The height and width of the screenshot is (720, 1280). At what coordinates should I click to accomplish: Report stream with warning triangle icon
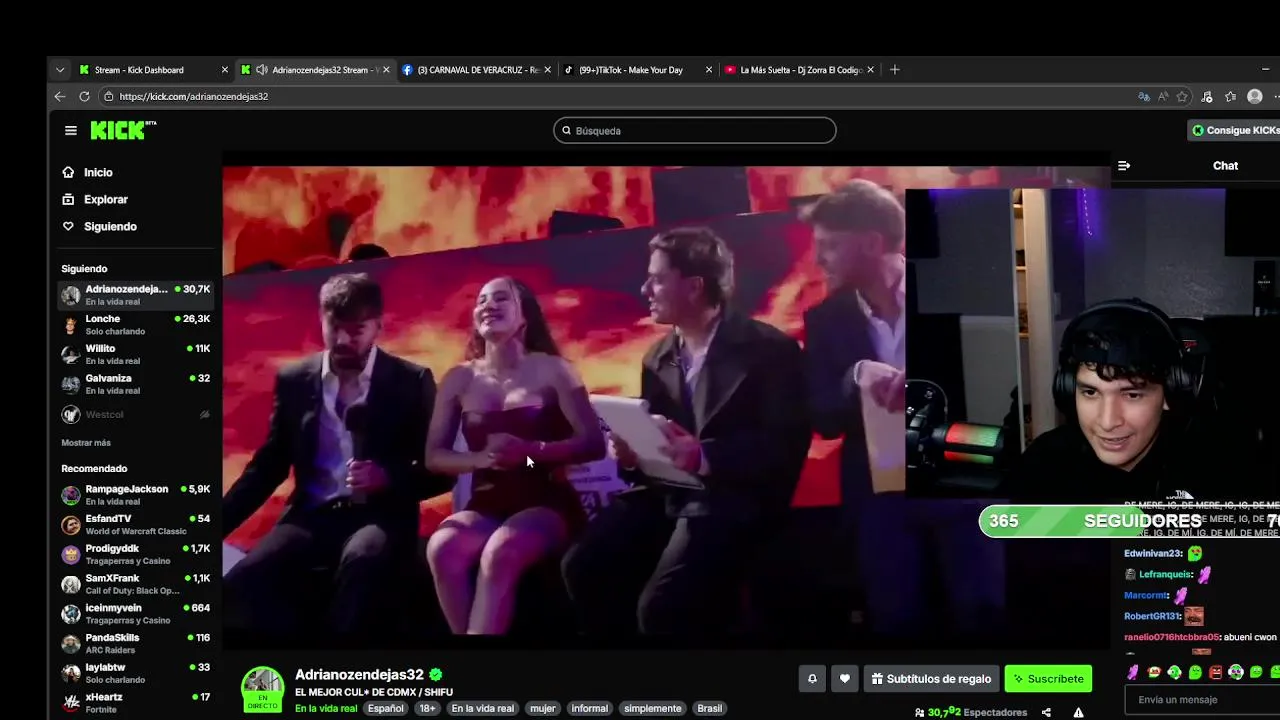1078,713
